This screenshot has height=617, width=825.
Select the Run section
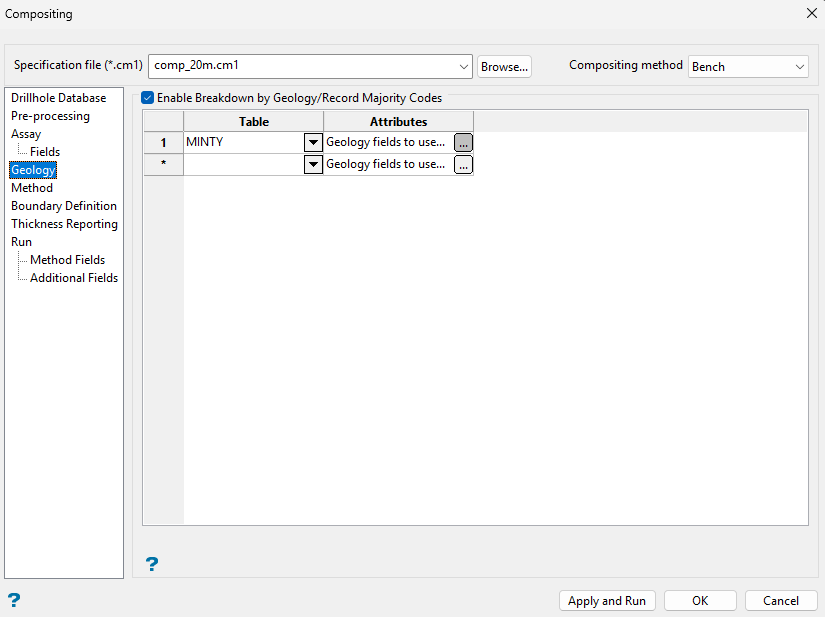(22, 241)
